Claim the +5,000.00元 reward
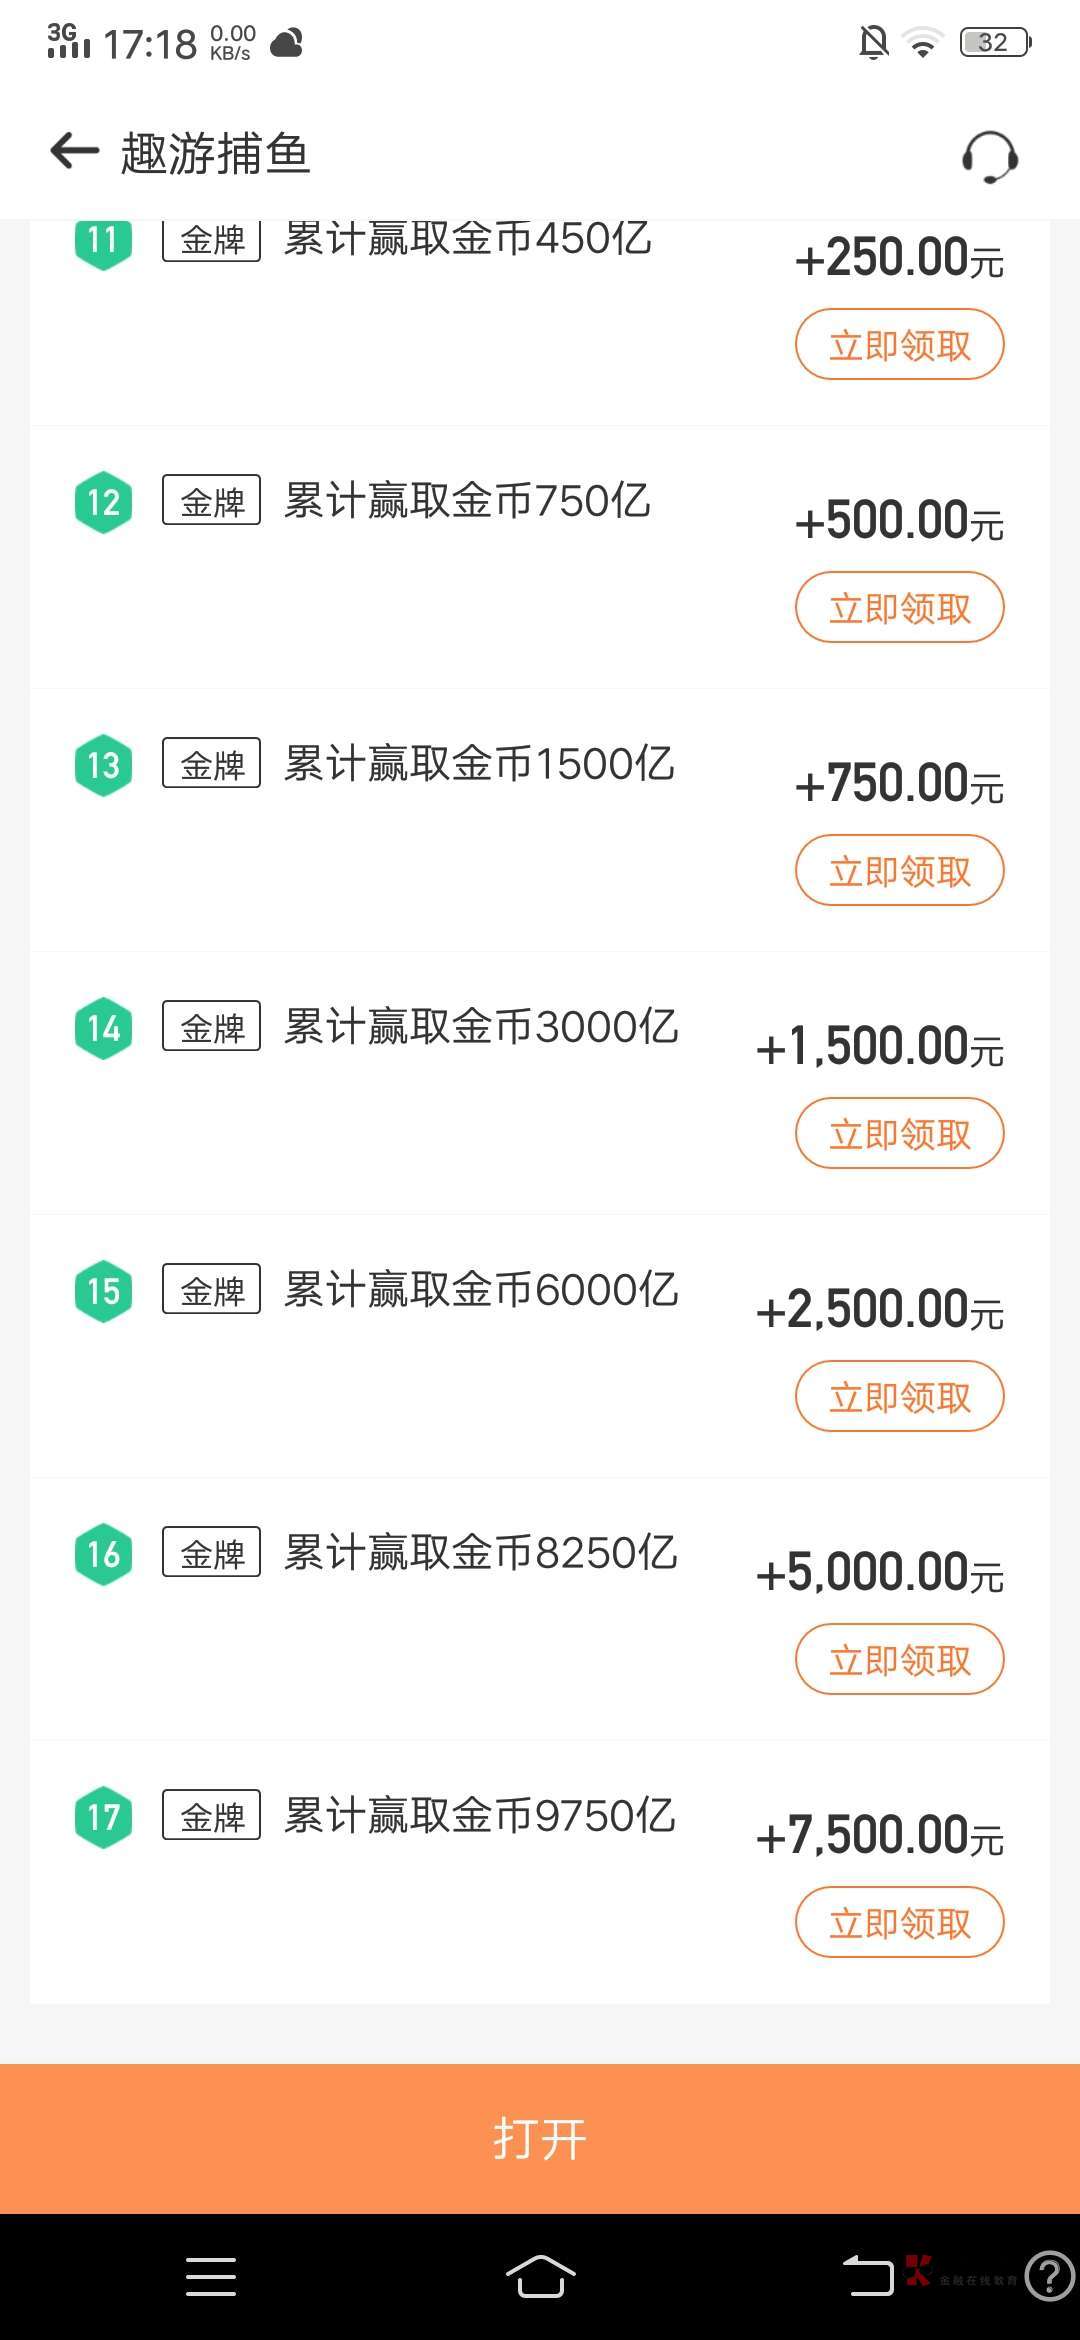This screenshot has height=2340, width=1080. 899,1660
